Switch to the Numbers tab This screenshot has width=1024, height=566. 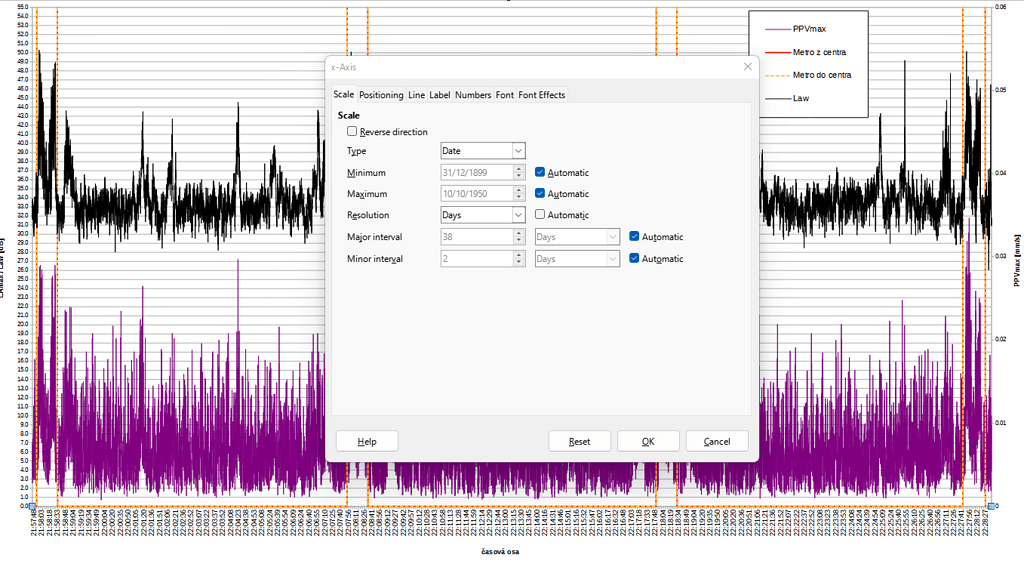[x=473, y=95]
